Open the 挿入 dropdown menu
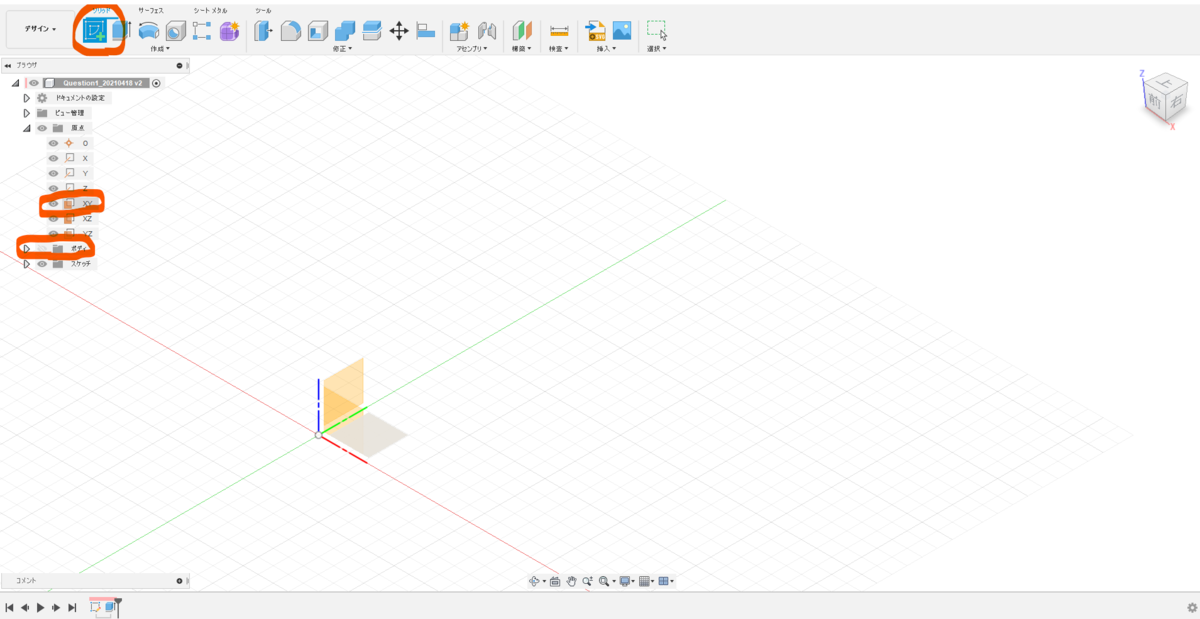The image size is (1200, 619). [x=606, y=48]
